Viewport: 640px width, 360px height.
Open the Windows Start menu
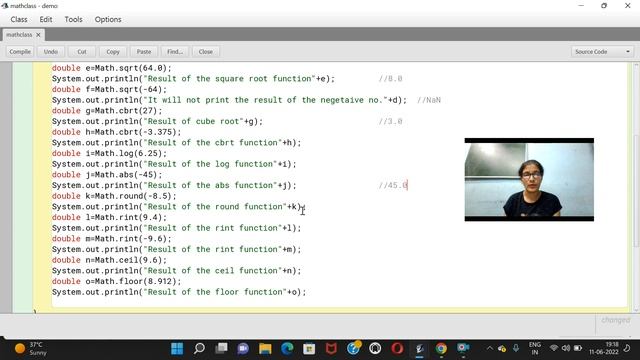coord(177,349)
